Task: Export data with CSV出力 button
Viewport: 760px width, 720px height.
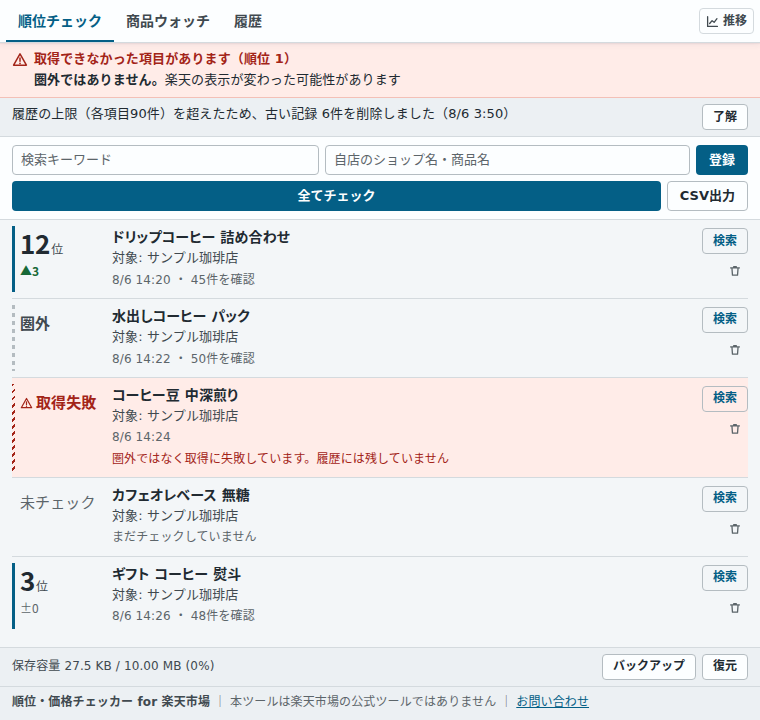Action: point(707,196)
